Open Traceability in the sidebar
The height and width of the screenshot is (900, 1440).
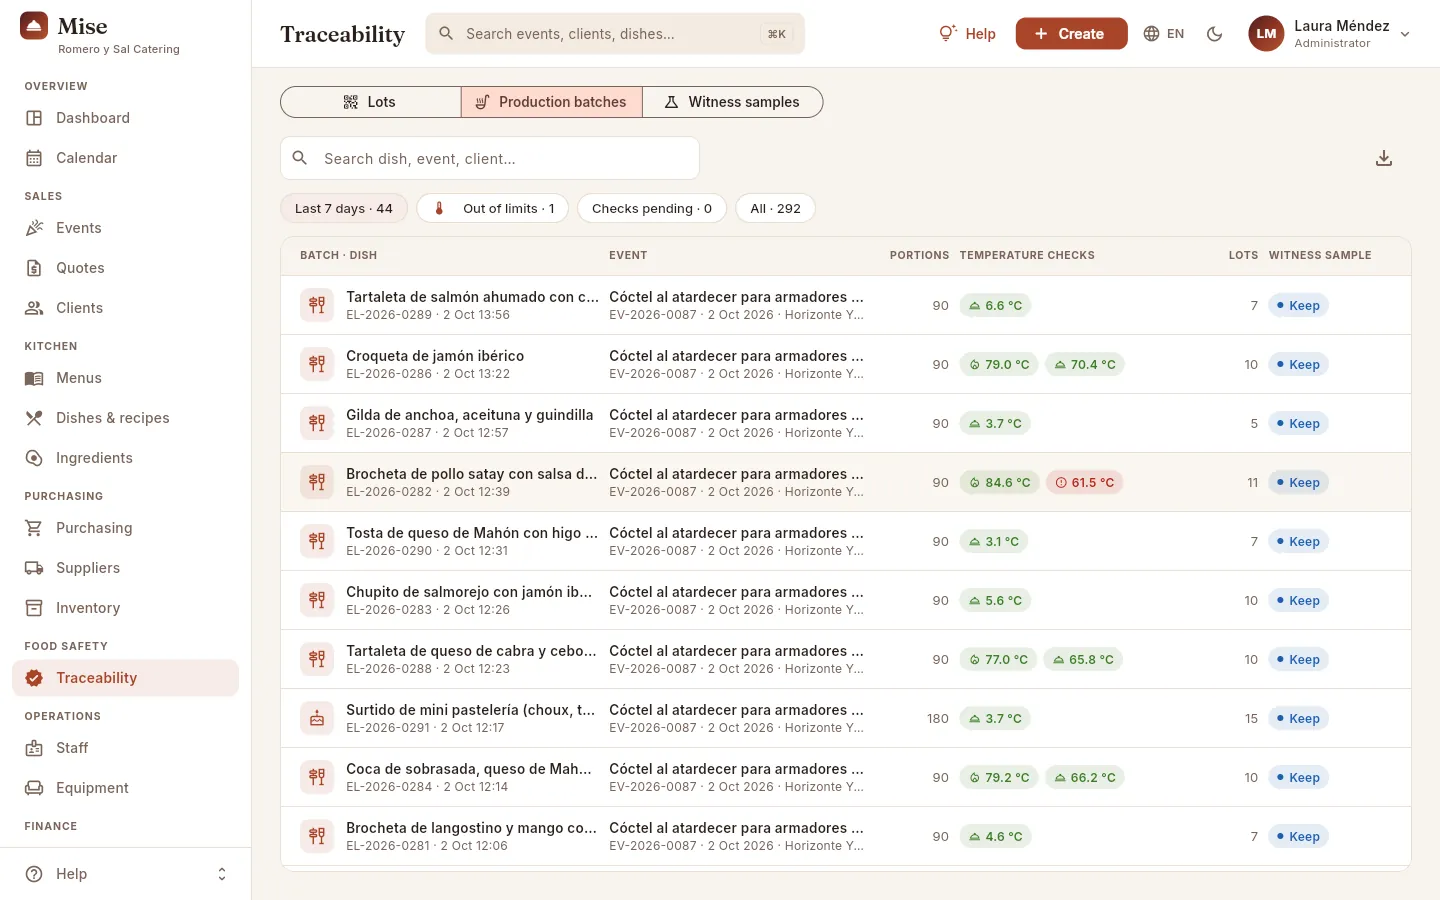[x=126, y=678]
